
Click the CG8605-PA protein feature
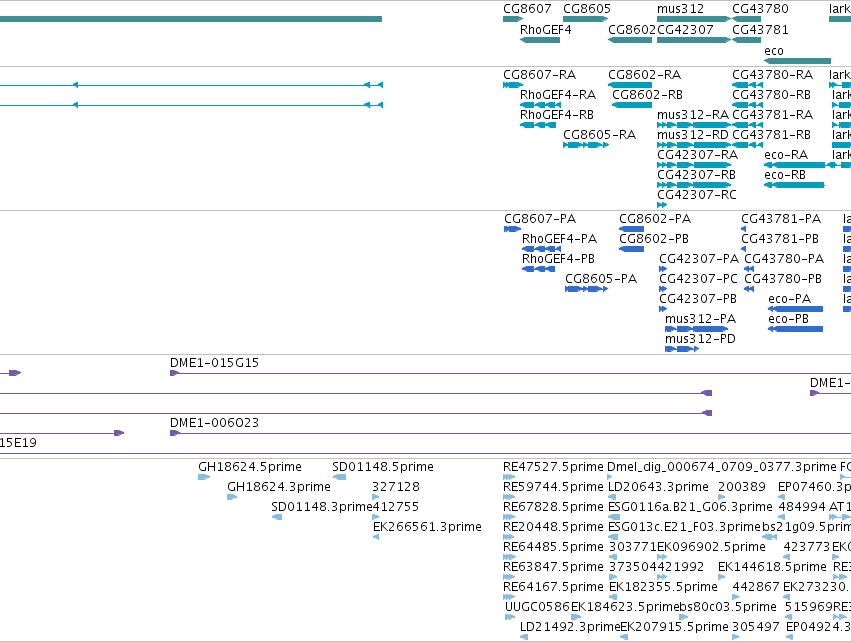(586, 289)
